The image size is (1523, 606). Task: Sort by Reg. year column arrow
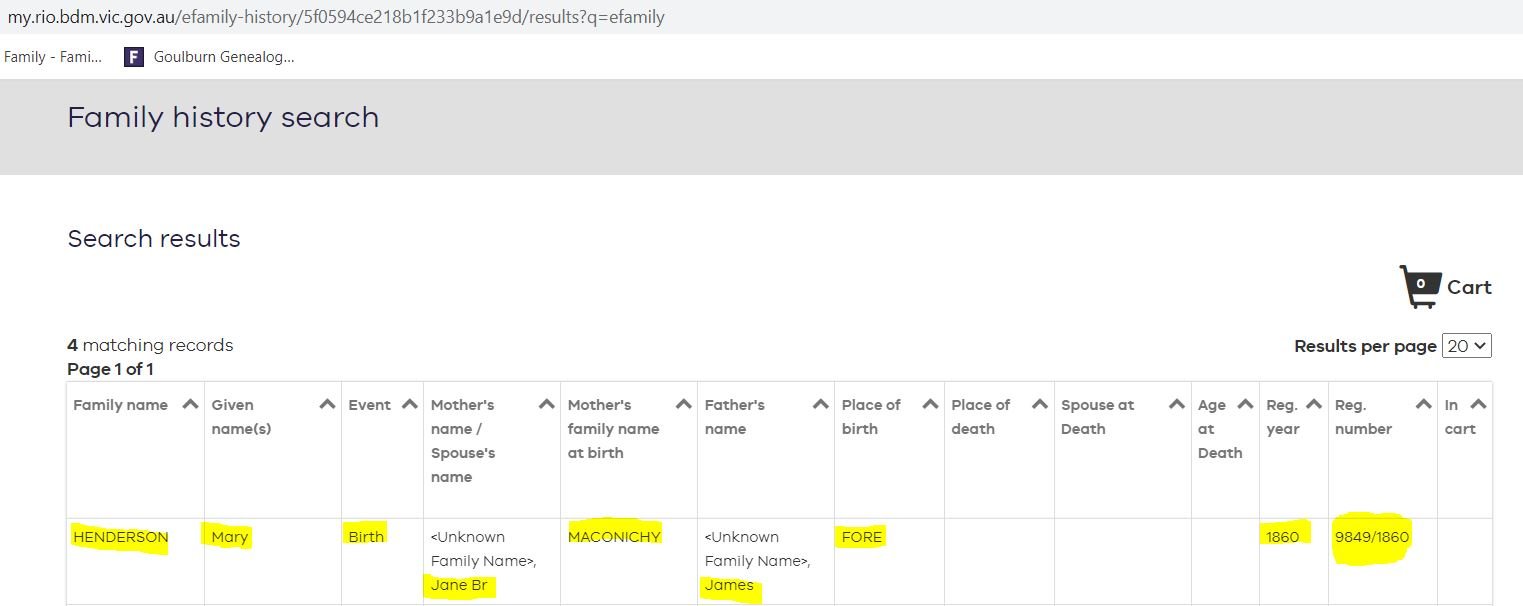(x=1314, y=405)
